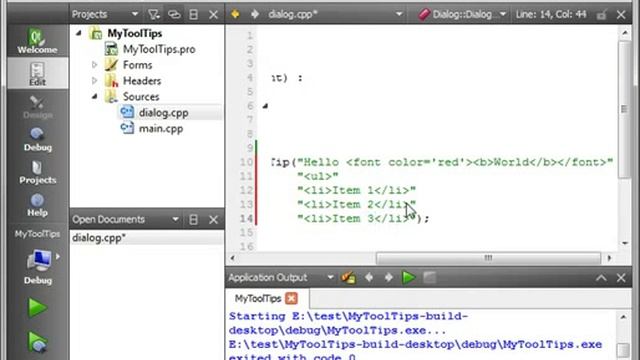Click the editor vertical scroll down arrow
The width and height of the screenshot is (640, 360).
(625, 243)
